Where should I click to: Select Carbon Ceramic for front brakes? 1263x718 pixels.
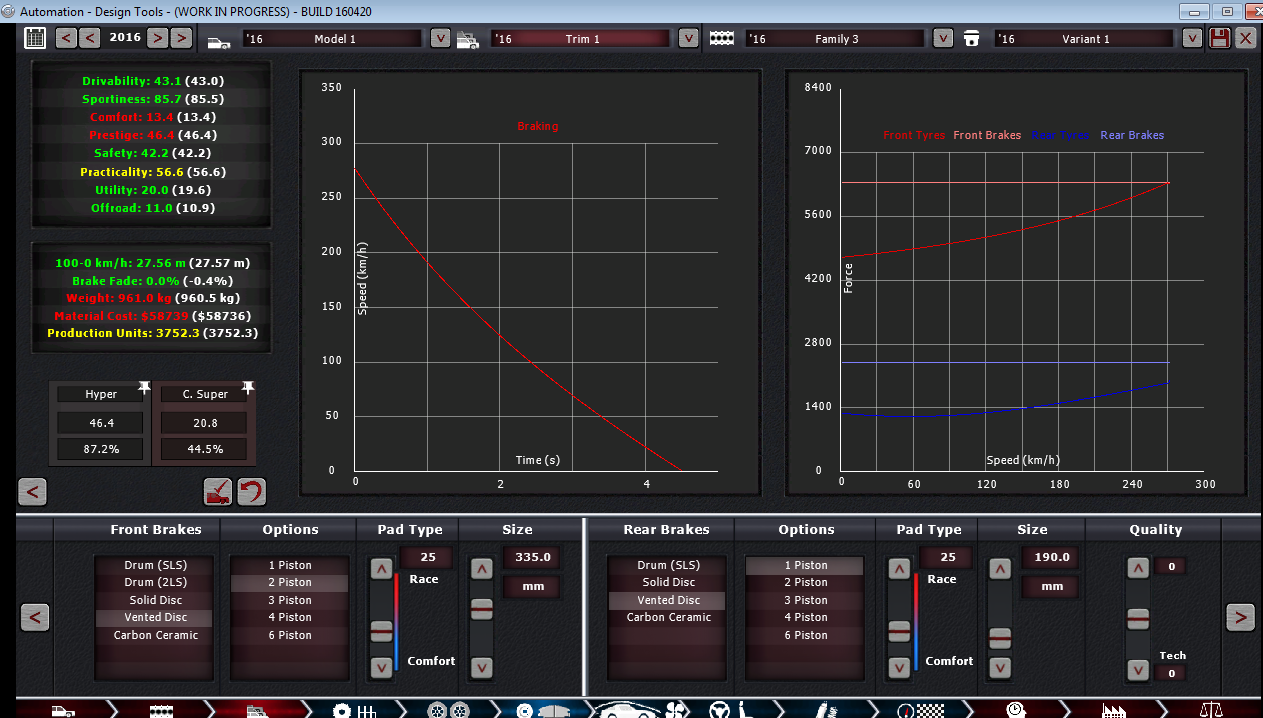click(155, 635)
